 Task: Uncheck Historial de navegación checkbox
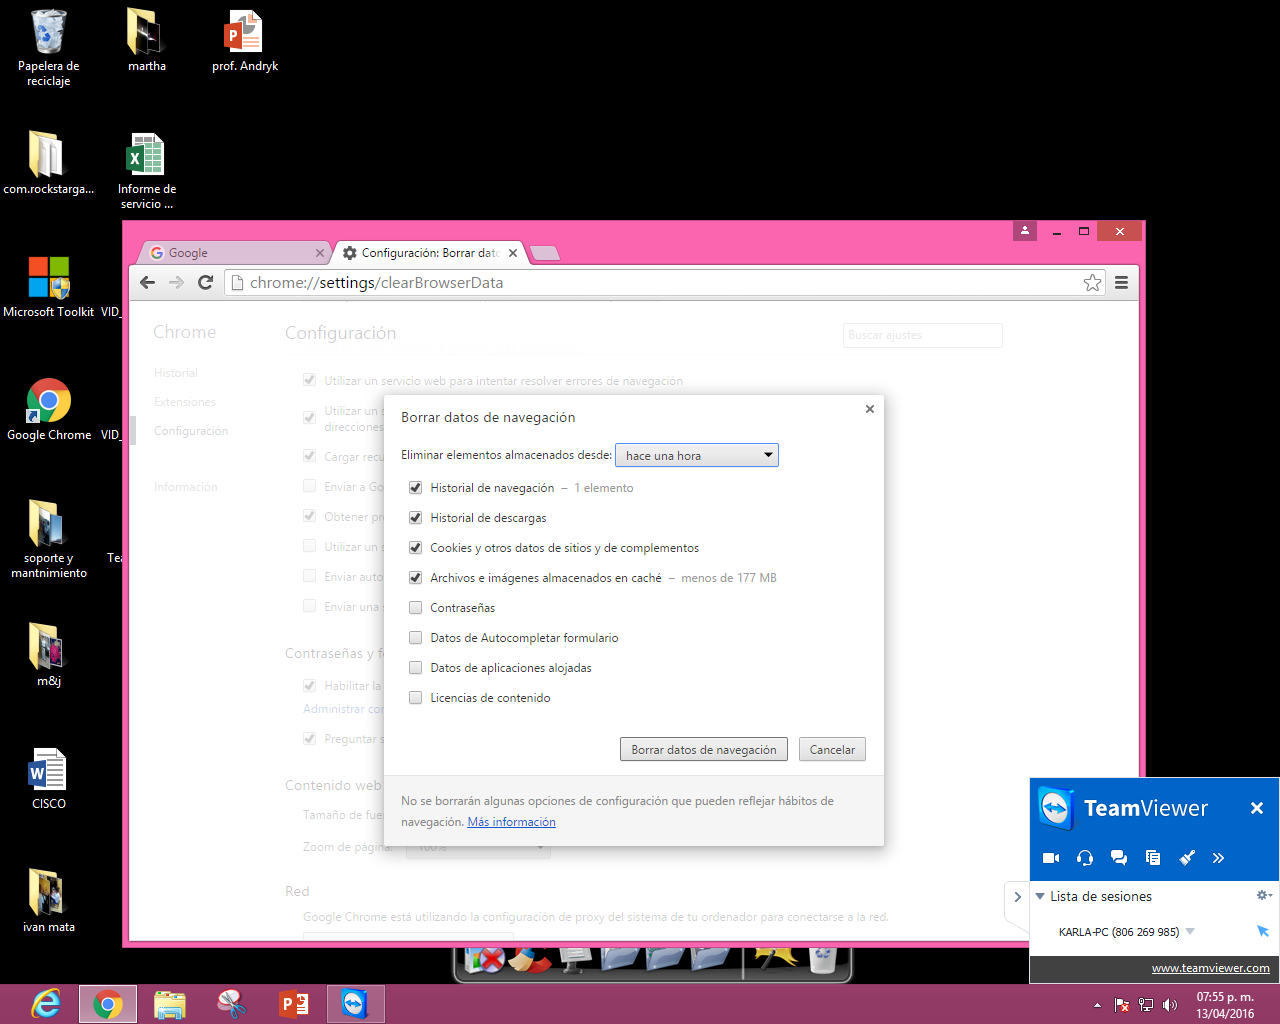pos(415,488)
